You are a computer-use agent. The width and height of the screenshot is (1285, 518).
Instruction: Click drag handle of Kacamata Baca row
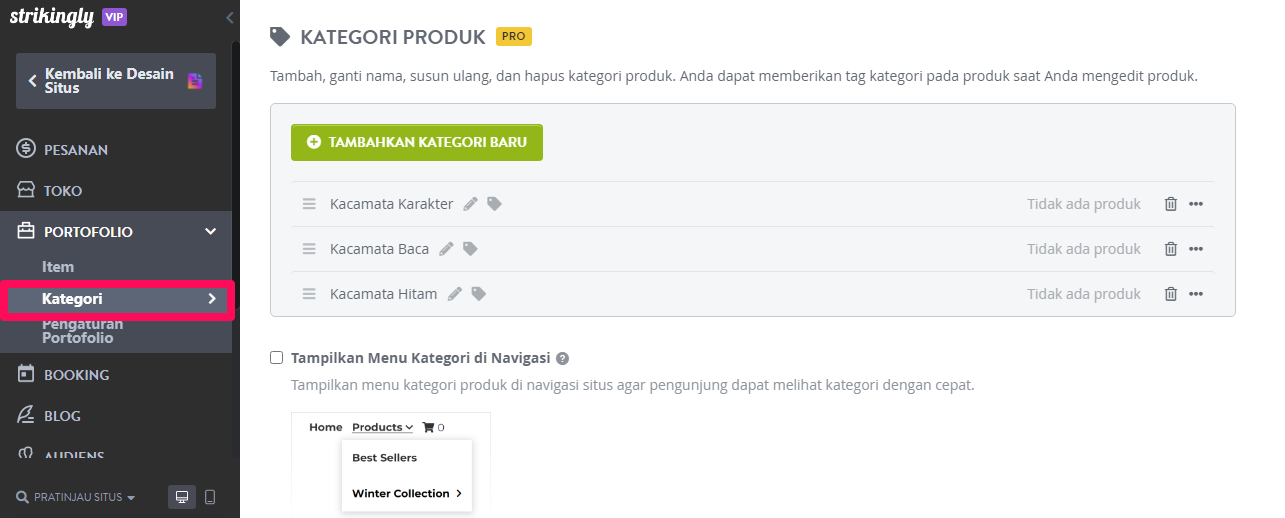[309, 249]
